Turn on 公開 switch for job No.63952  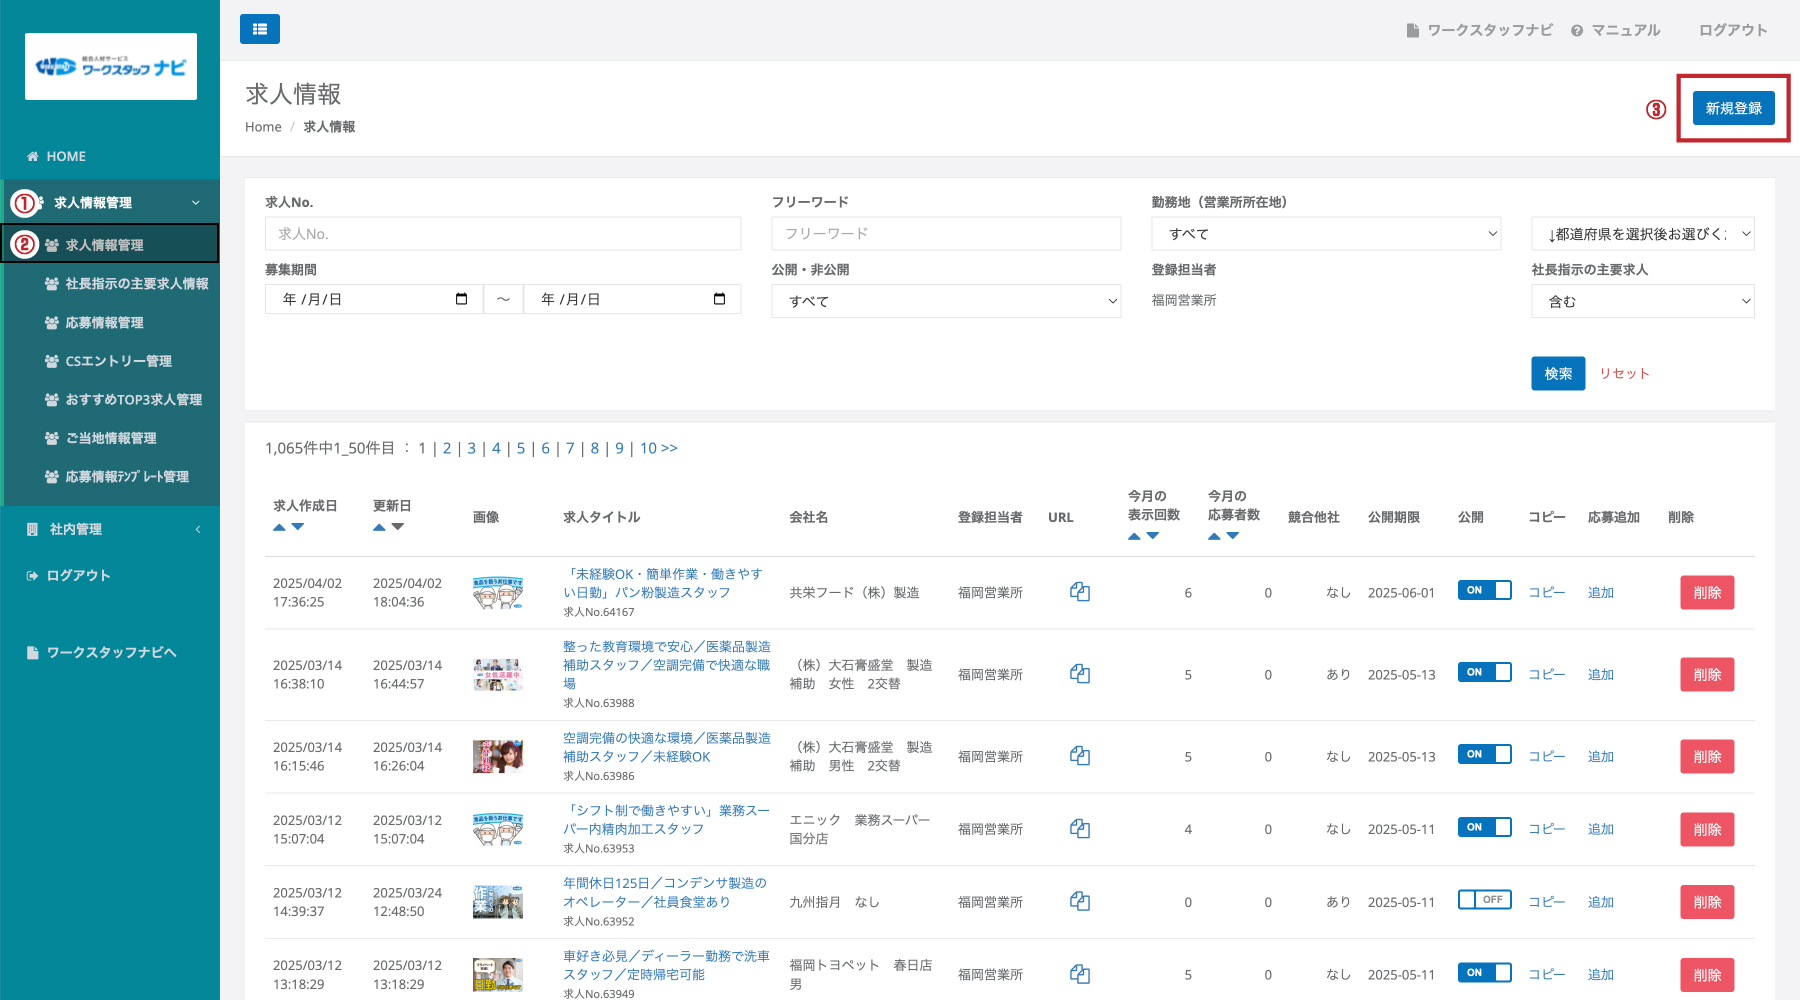pyautogui.click(x=1484, y=900)
